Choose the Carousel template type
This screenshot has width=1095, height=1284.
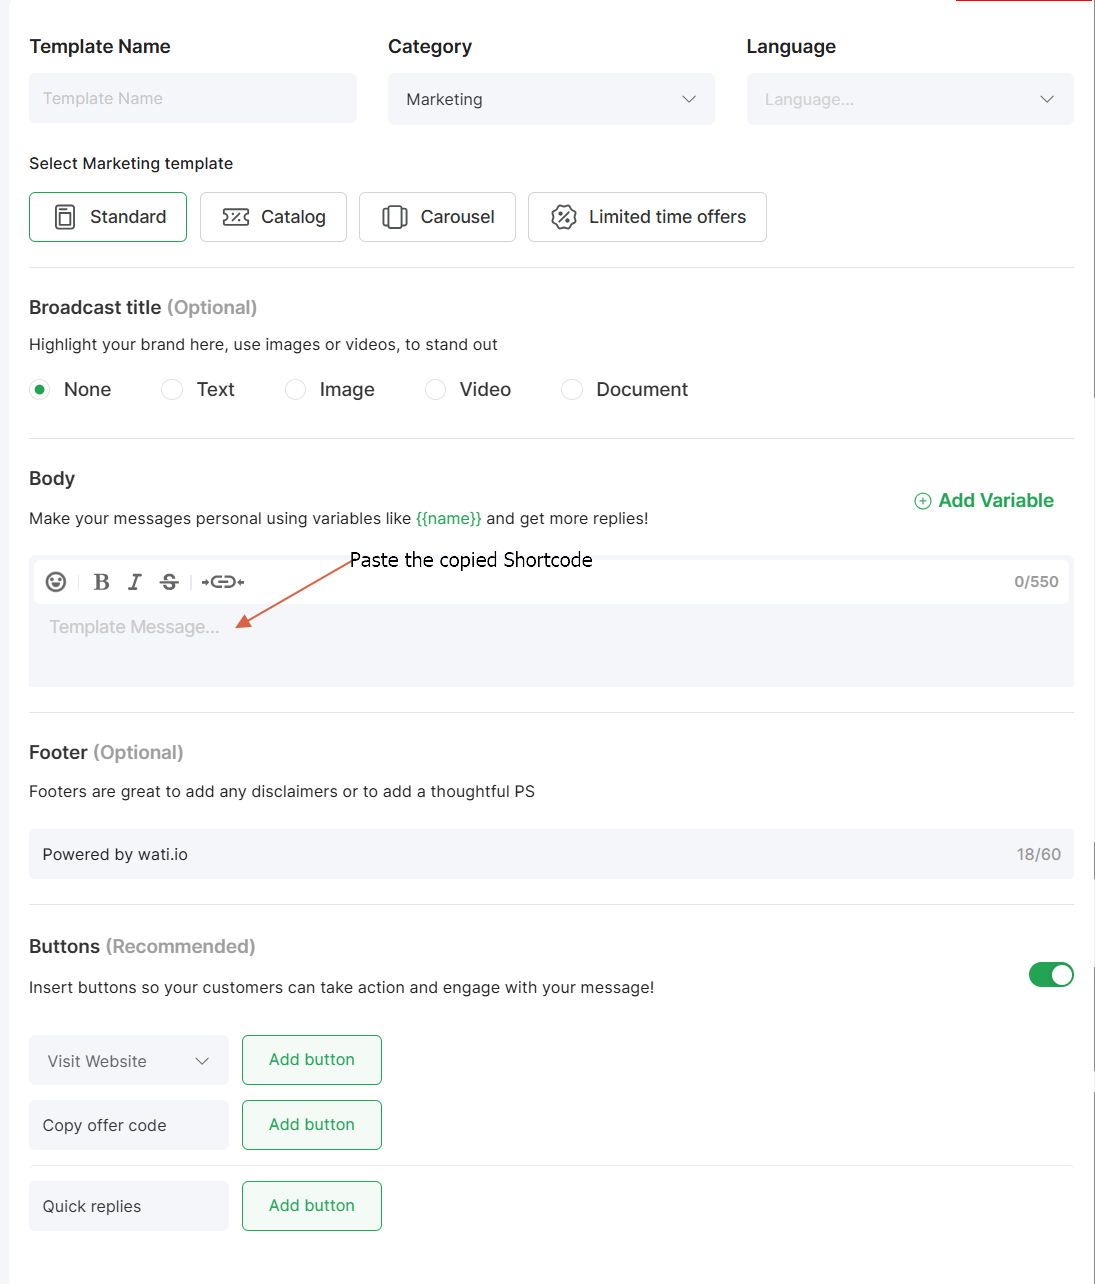pyautogui.click(x=437, y=217)
